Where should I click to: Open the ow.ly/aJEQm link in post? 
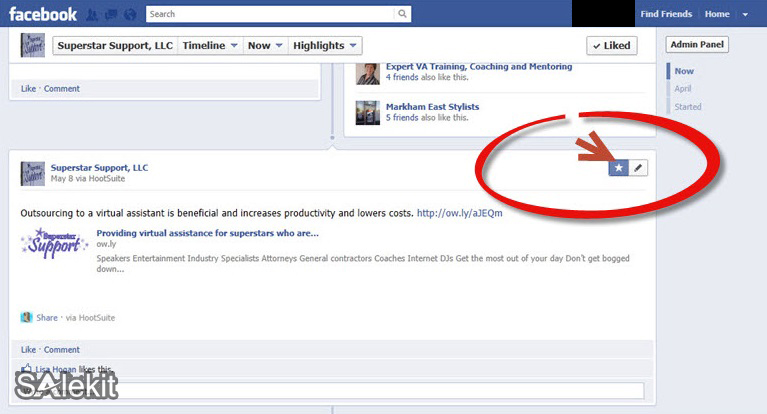[x=459, y=212]
